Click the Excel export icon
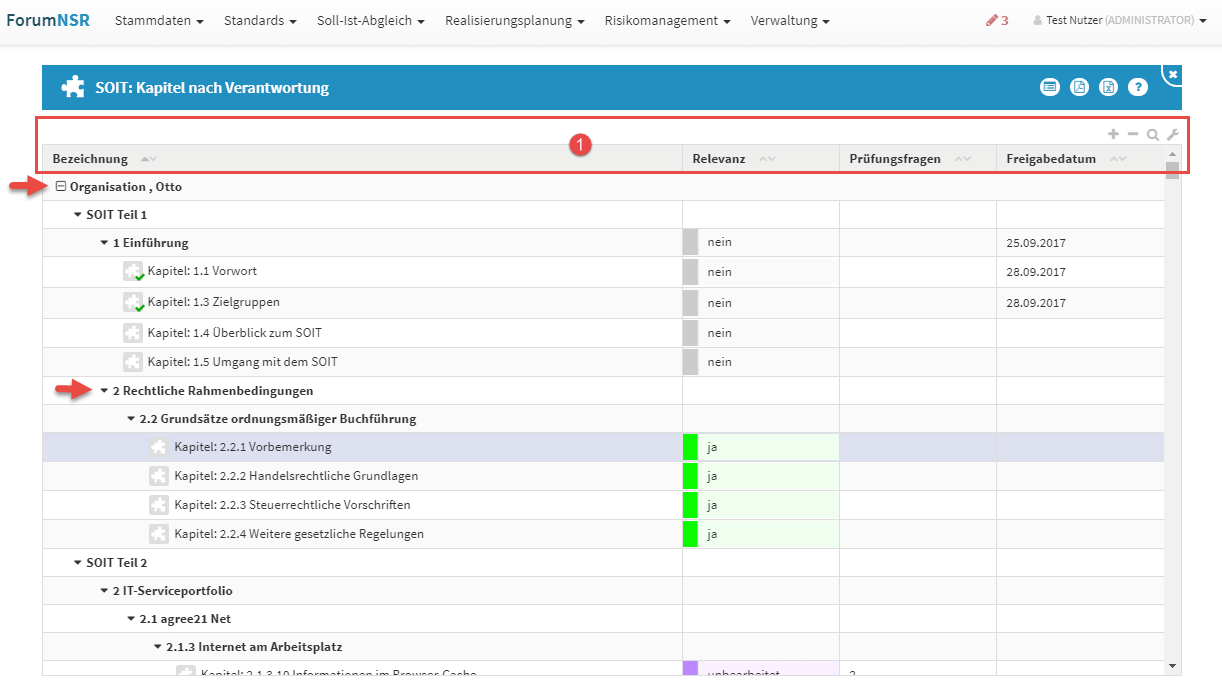This screenshot has height=693, width=1222. click(x=1108, y=87)
